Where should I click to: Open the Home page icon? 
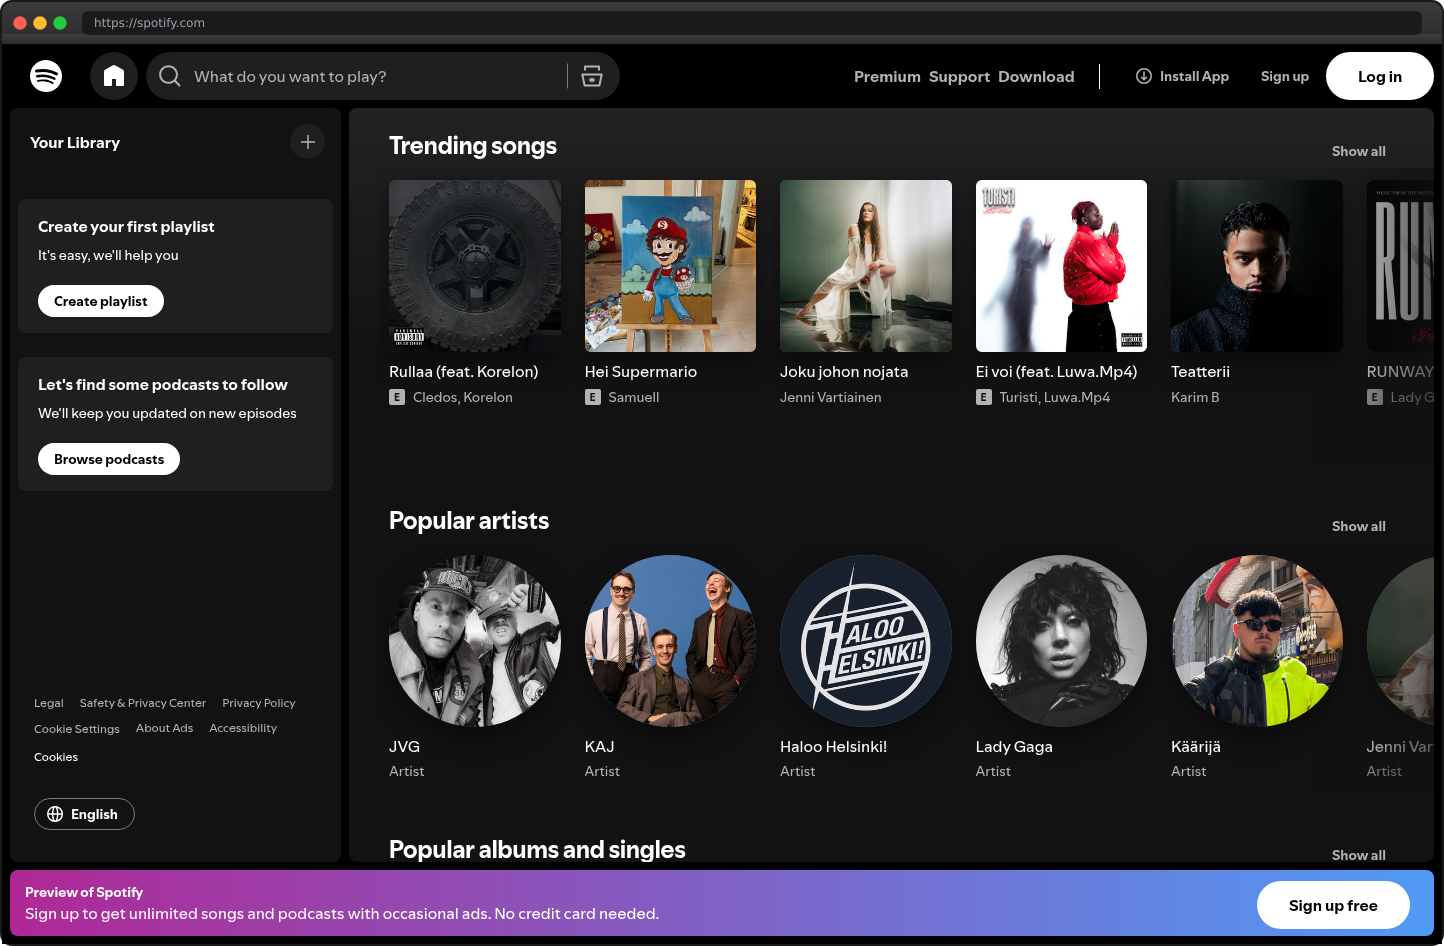(x=113, y=76)
